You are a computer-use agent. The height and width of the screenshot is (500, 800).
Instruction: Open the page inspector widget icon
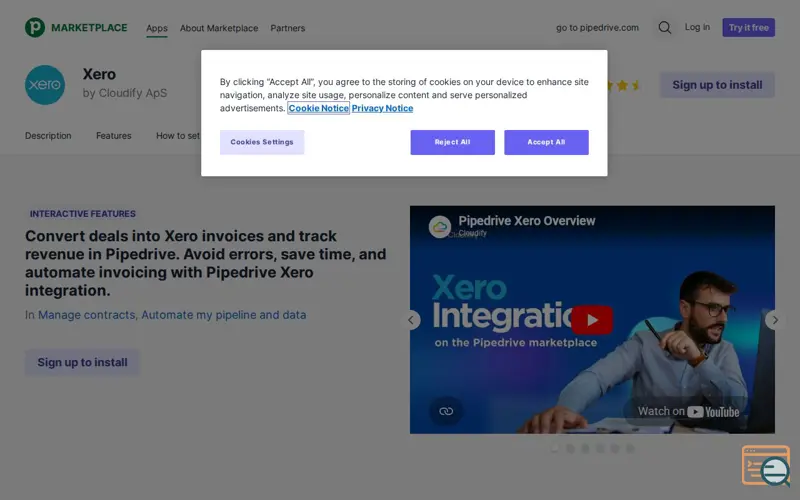(766, 466)
